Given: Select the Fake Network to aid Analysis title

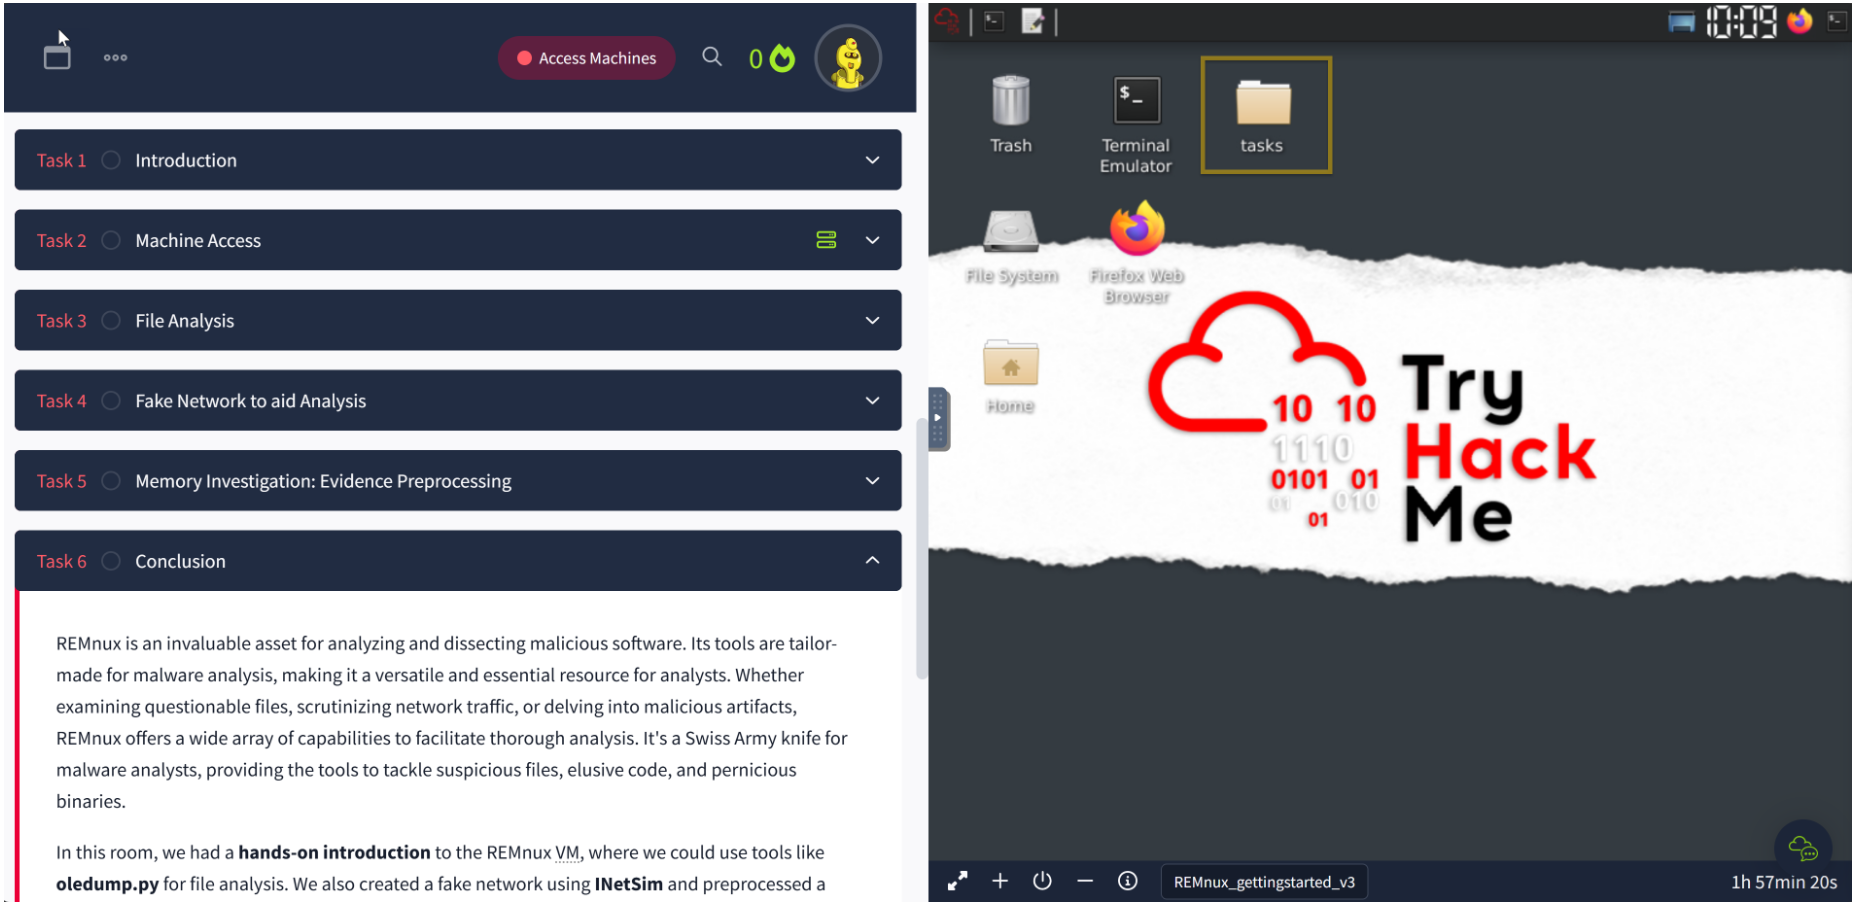Looking at the screenshot, I should pyautogui.click(x=251, y=400).
